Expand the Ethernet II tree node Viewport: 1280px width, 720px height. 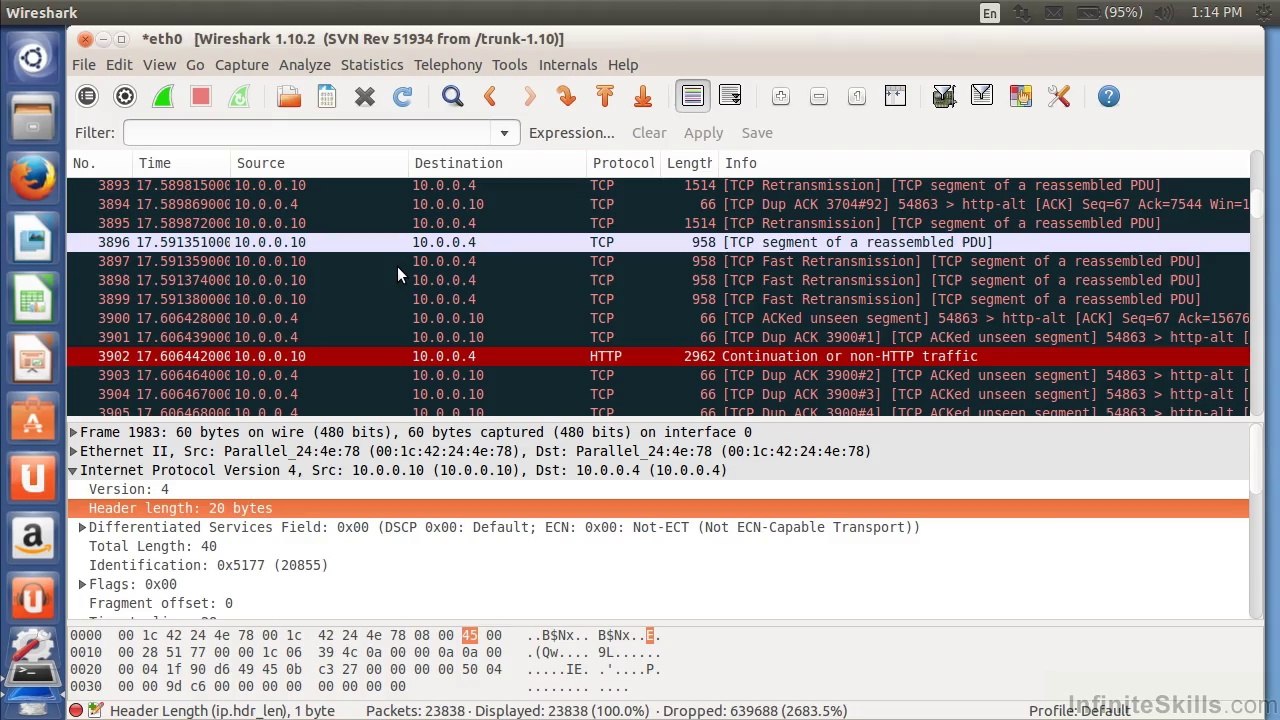73,451
